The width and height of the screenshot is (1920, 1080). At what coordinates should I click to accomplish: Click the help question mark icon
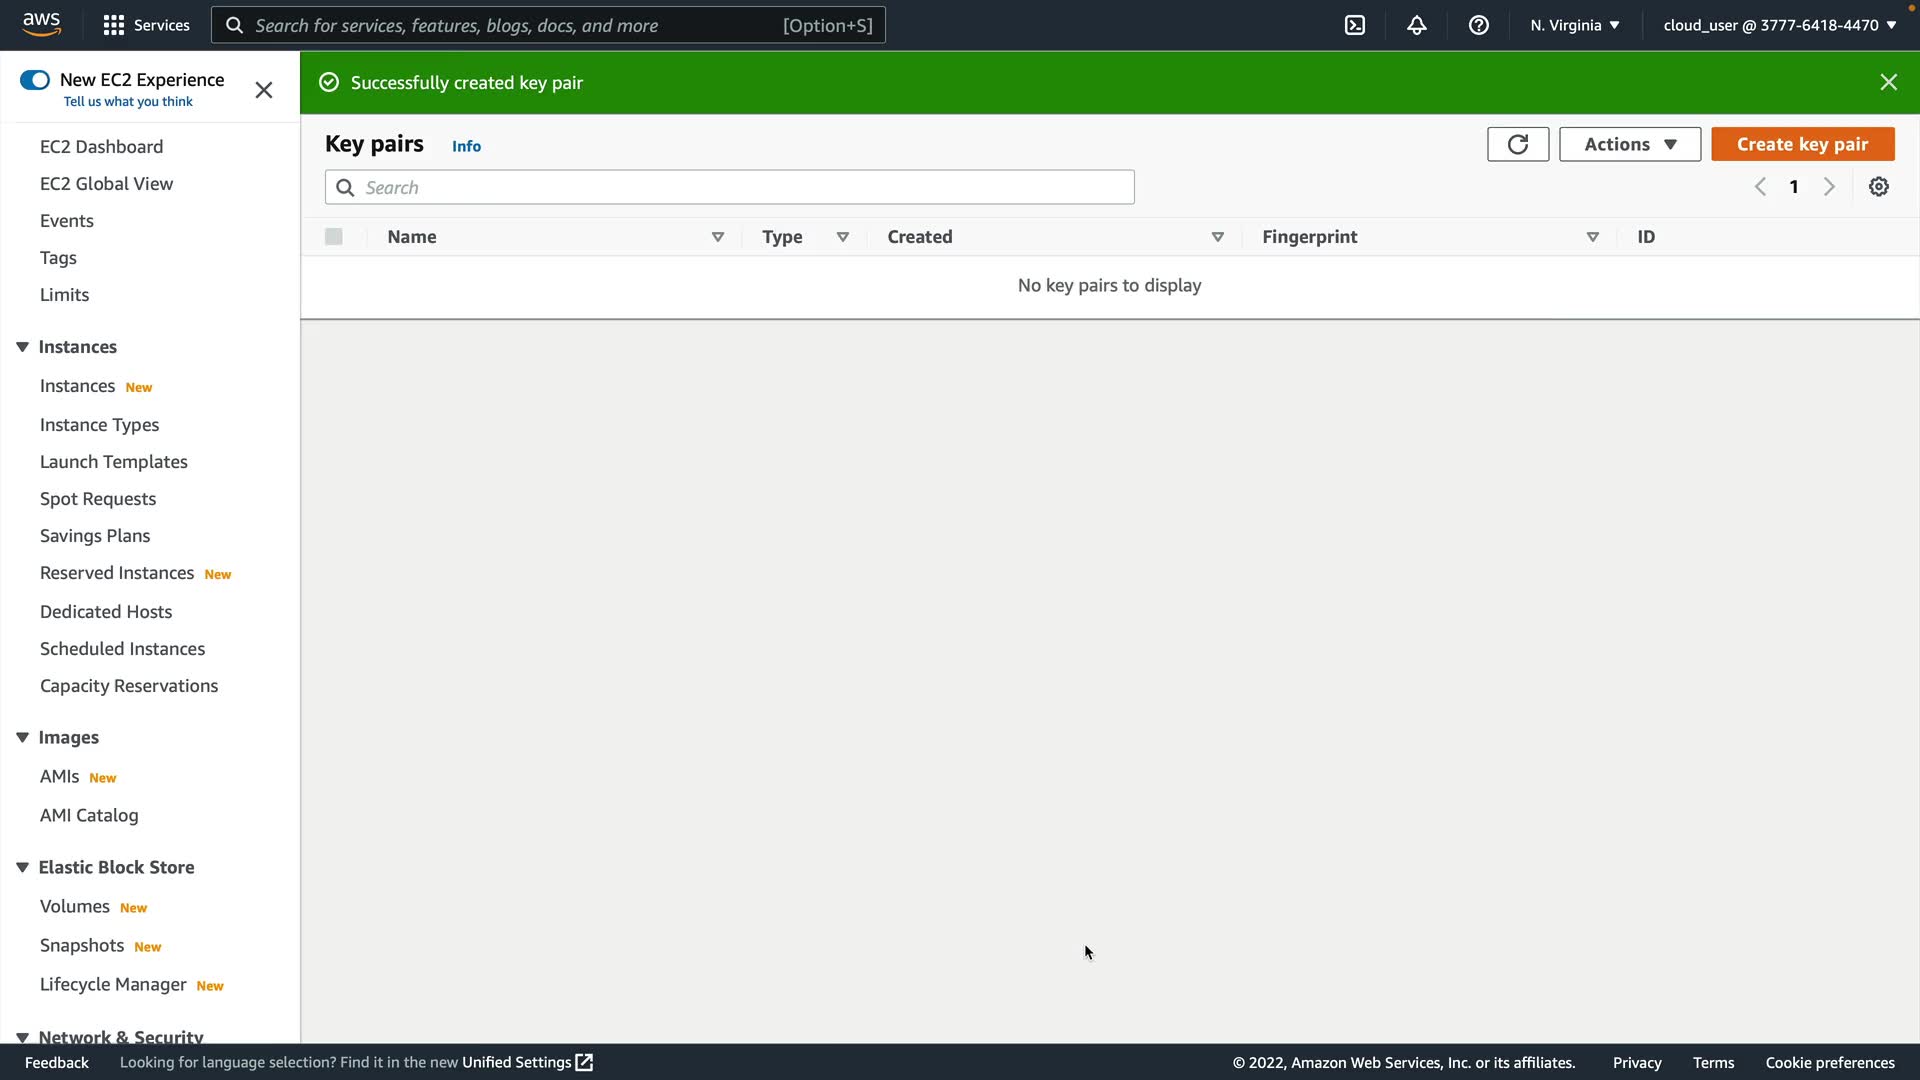(1479, 25)
